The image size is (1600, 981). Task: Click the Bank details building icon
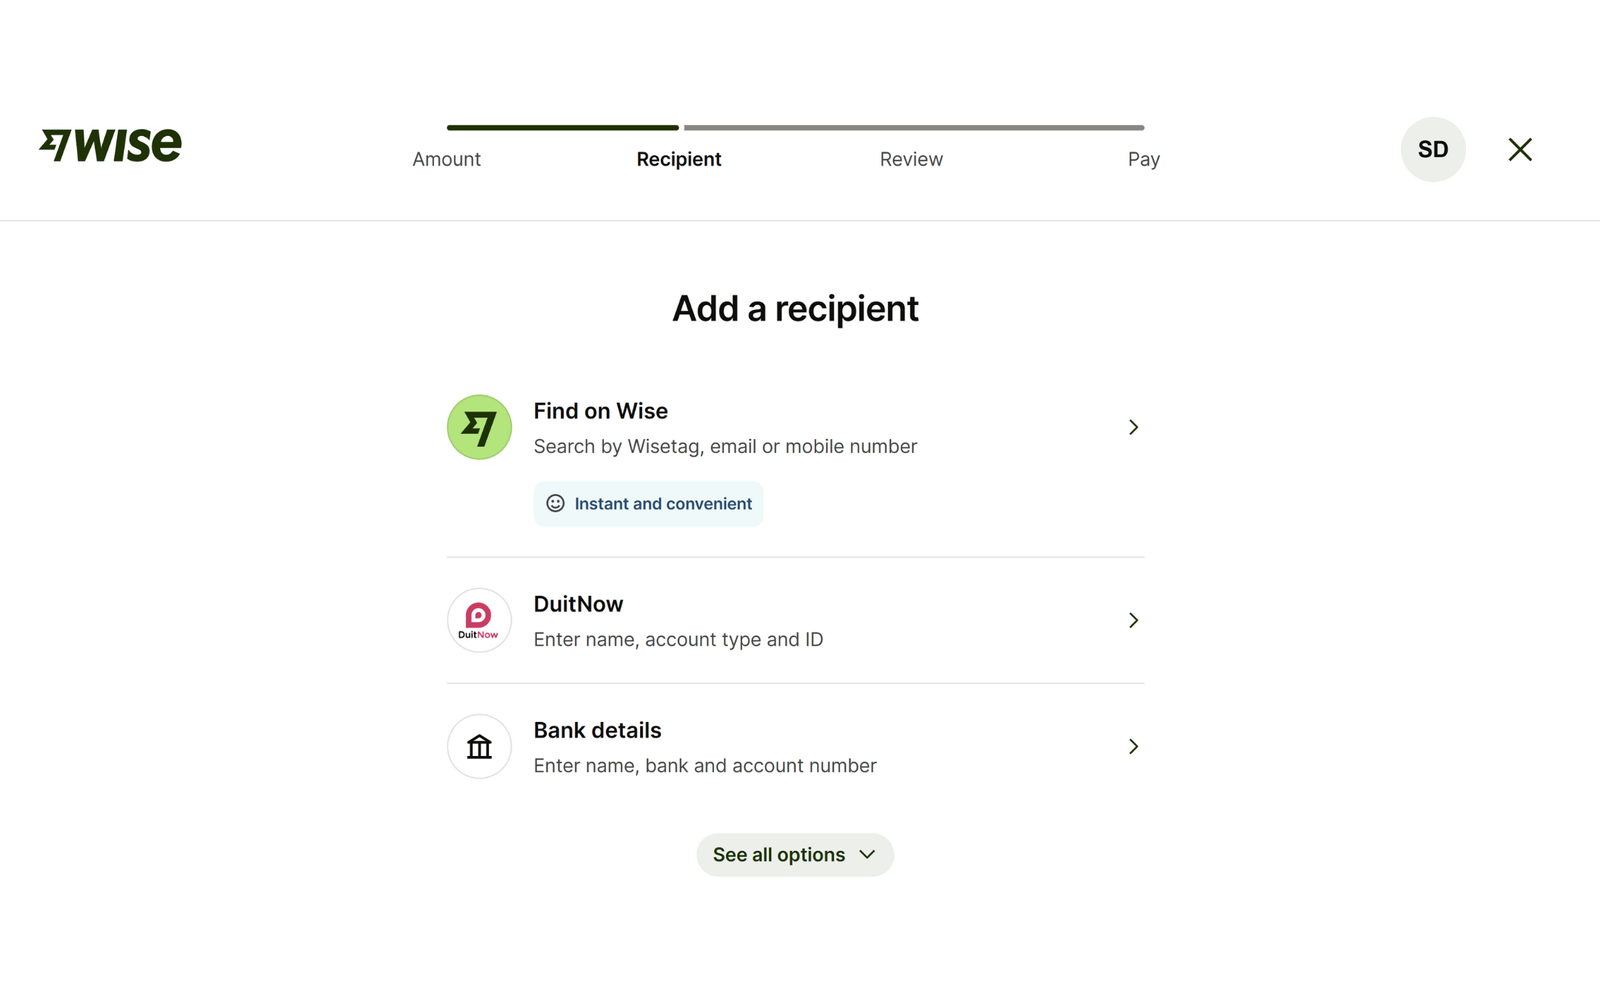point(479,746)
